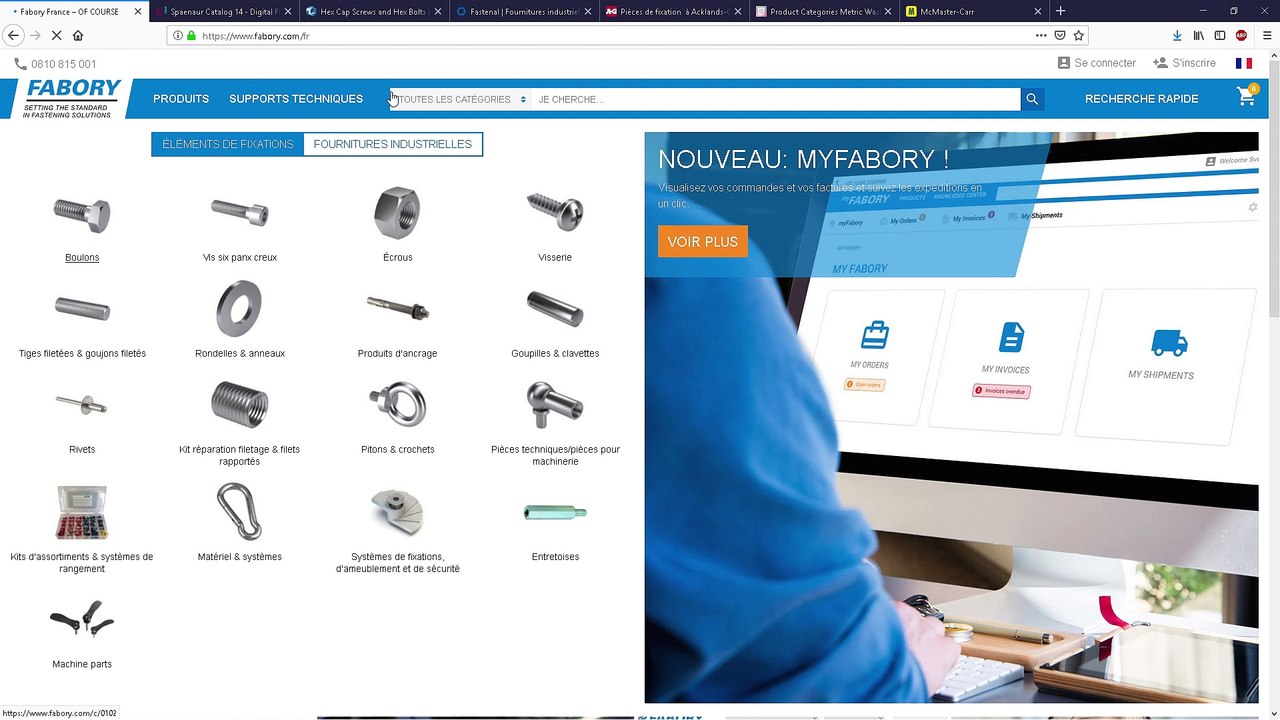Open the Downloads arrow in toolbar
The width and height of the screenshot is (1280, 720).
1177,35
